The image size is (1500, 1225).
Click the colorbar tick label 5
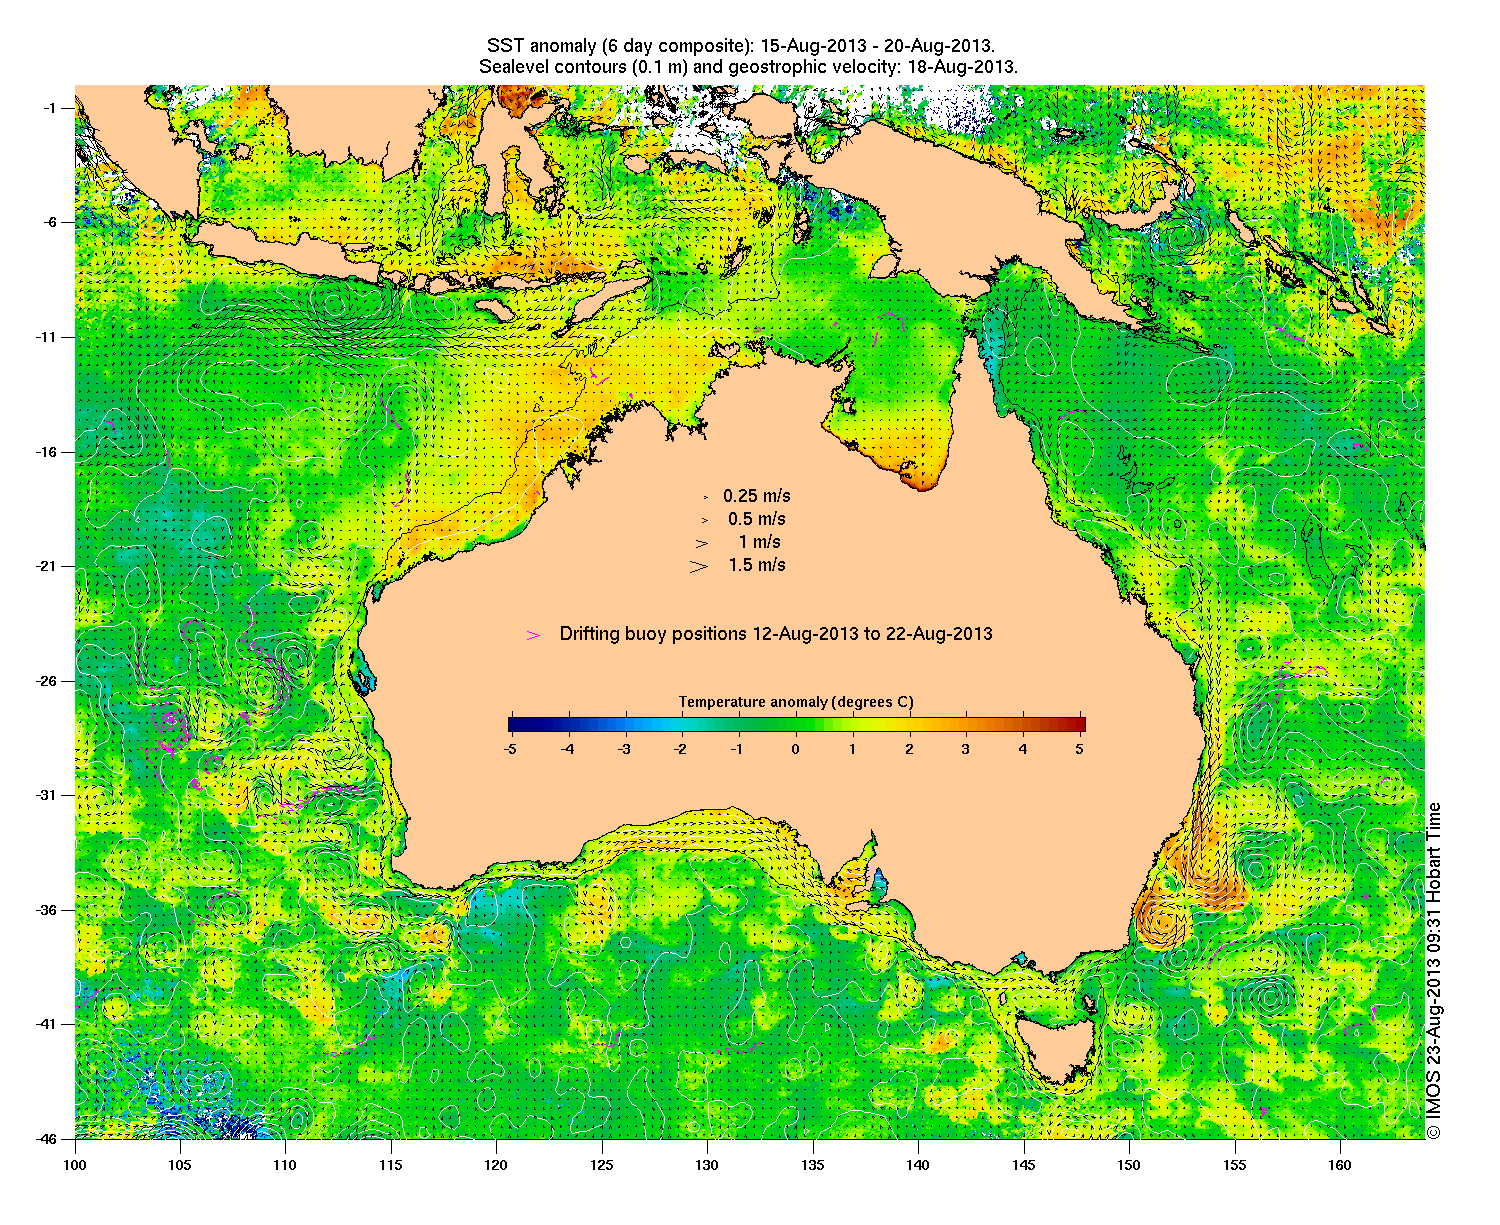coord(1081,748)
